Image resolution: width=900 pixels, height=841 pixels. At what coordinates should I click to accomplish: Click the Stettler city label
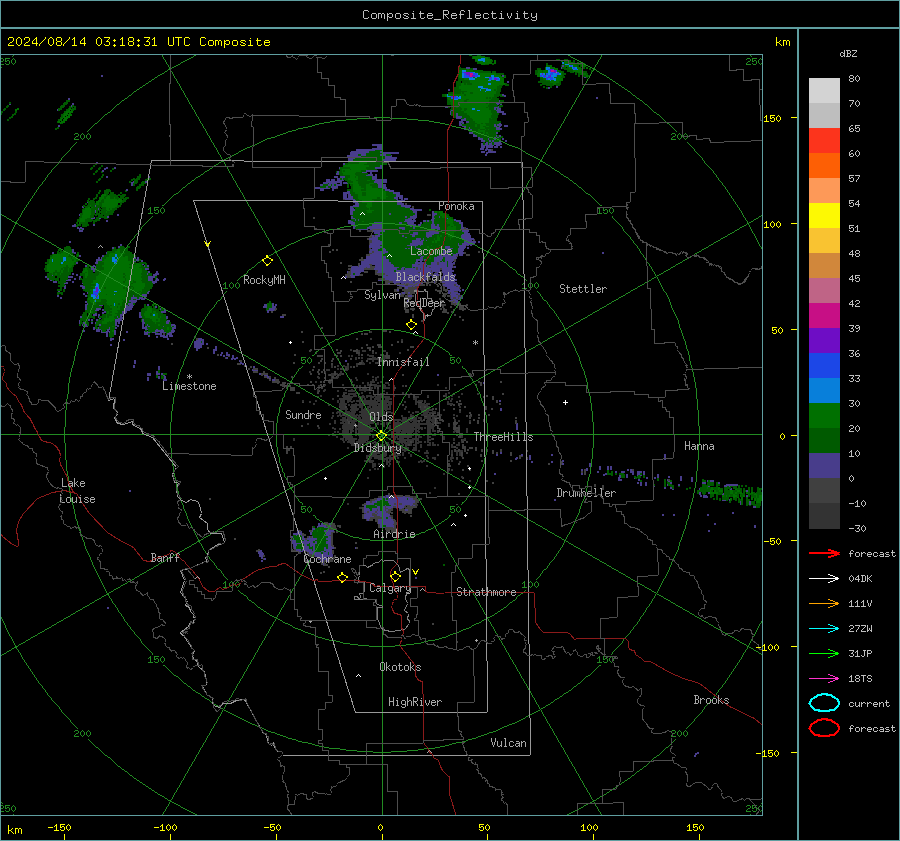pos(583,289)
